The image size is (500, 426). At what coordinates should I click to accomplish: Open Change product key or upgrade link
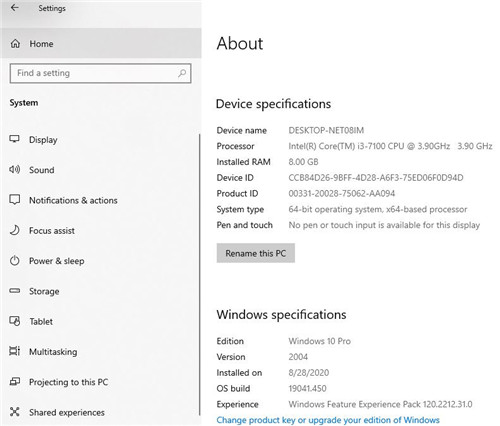(328, 420)
